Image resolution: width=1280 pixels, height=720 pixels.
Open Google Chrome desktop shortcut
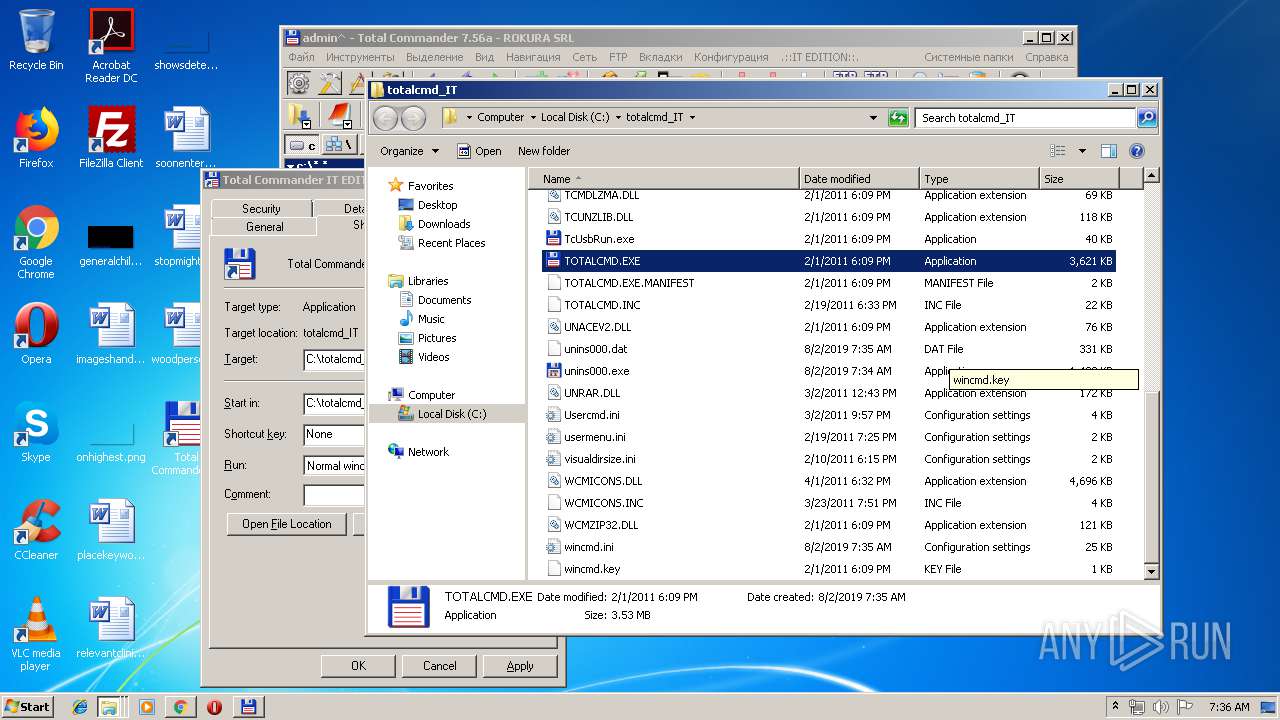pyautogui.click(x=36, y=242)
